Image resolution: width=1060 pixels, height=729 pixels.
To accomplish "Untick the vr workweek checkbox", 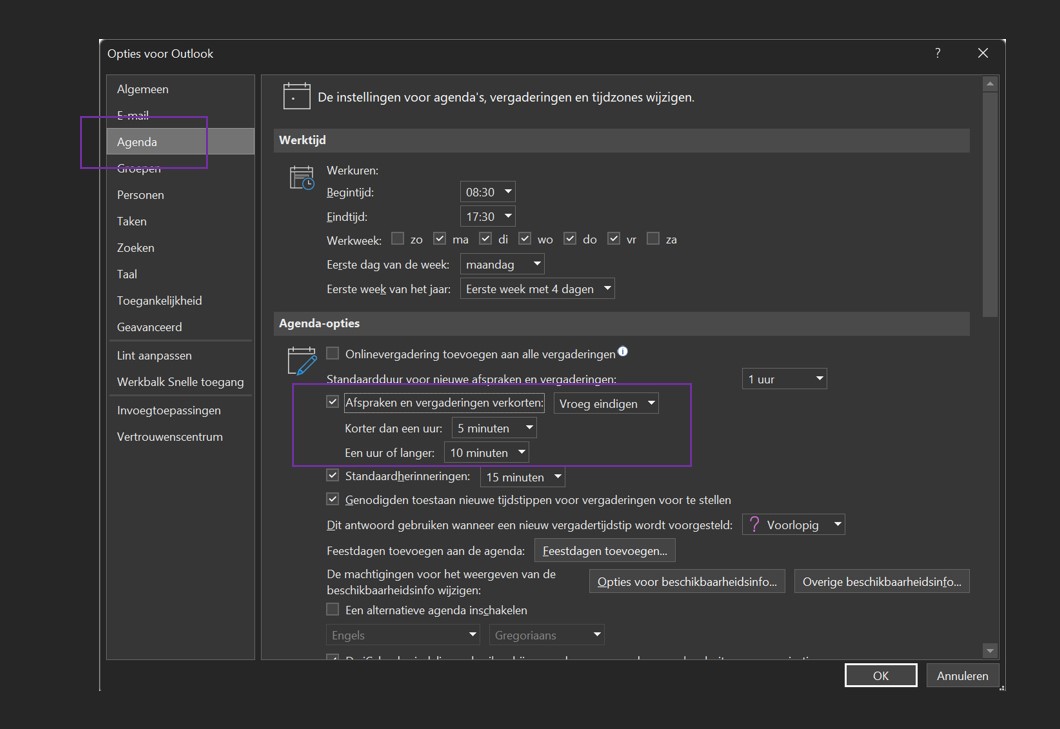I will [614, 238].
